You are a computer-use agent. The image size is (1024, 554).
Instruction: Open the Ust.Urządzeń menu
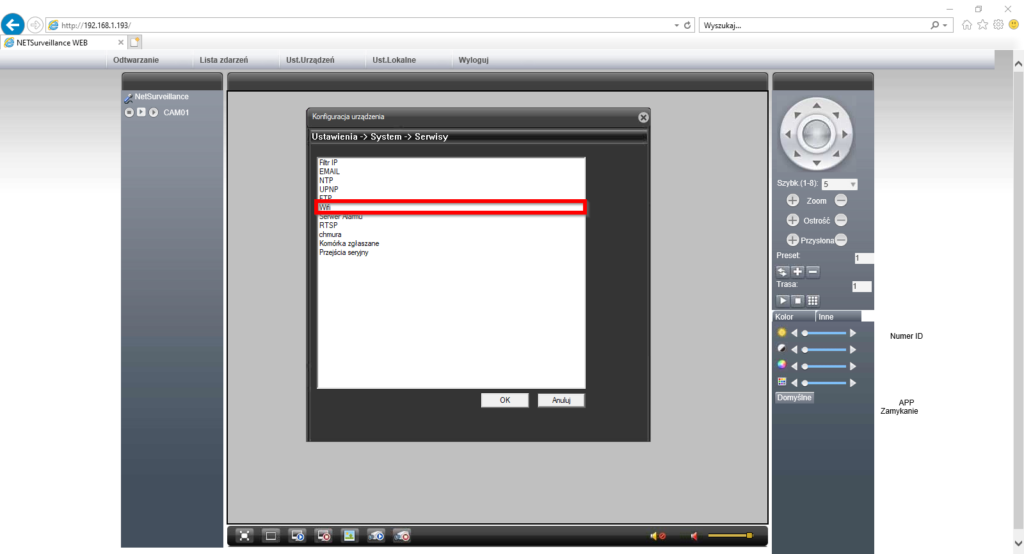(310, 60)
